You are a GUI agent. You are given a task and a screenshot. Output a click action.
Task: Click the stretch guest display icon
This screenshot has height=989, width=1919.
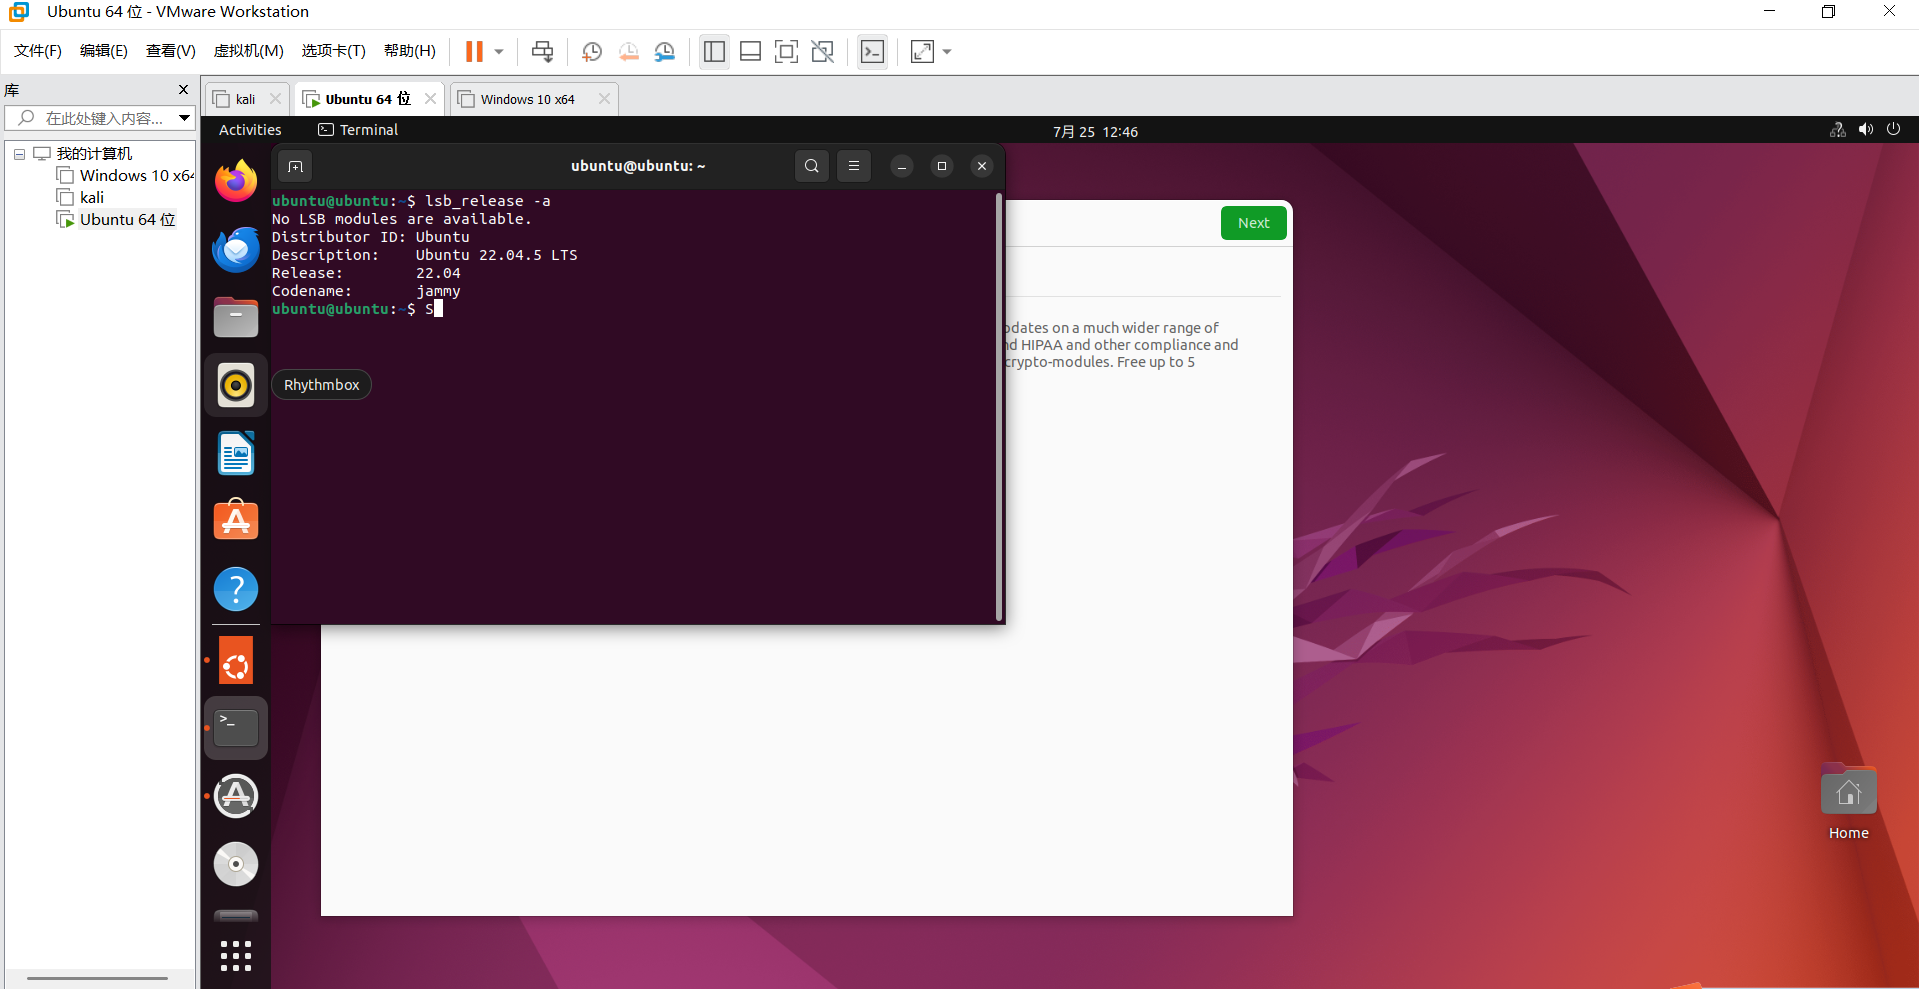pos(922,52)
